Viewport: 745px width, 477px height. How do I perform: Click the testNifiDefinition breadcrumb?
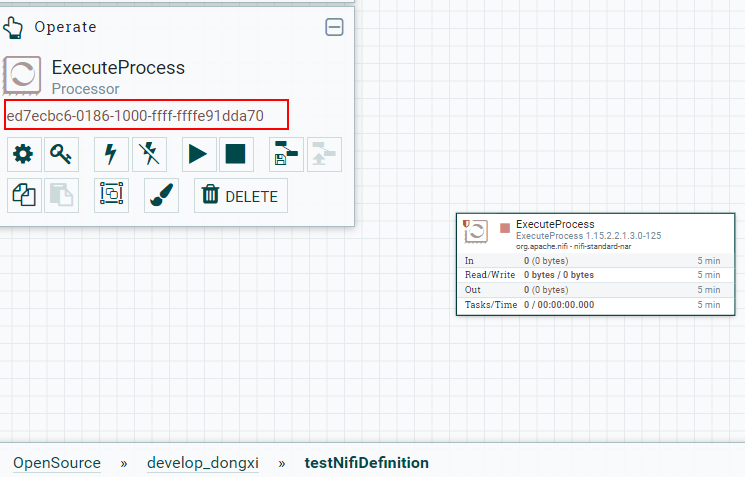click(x=367, y=463)
